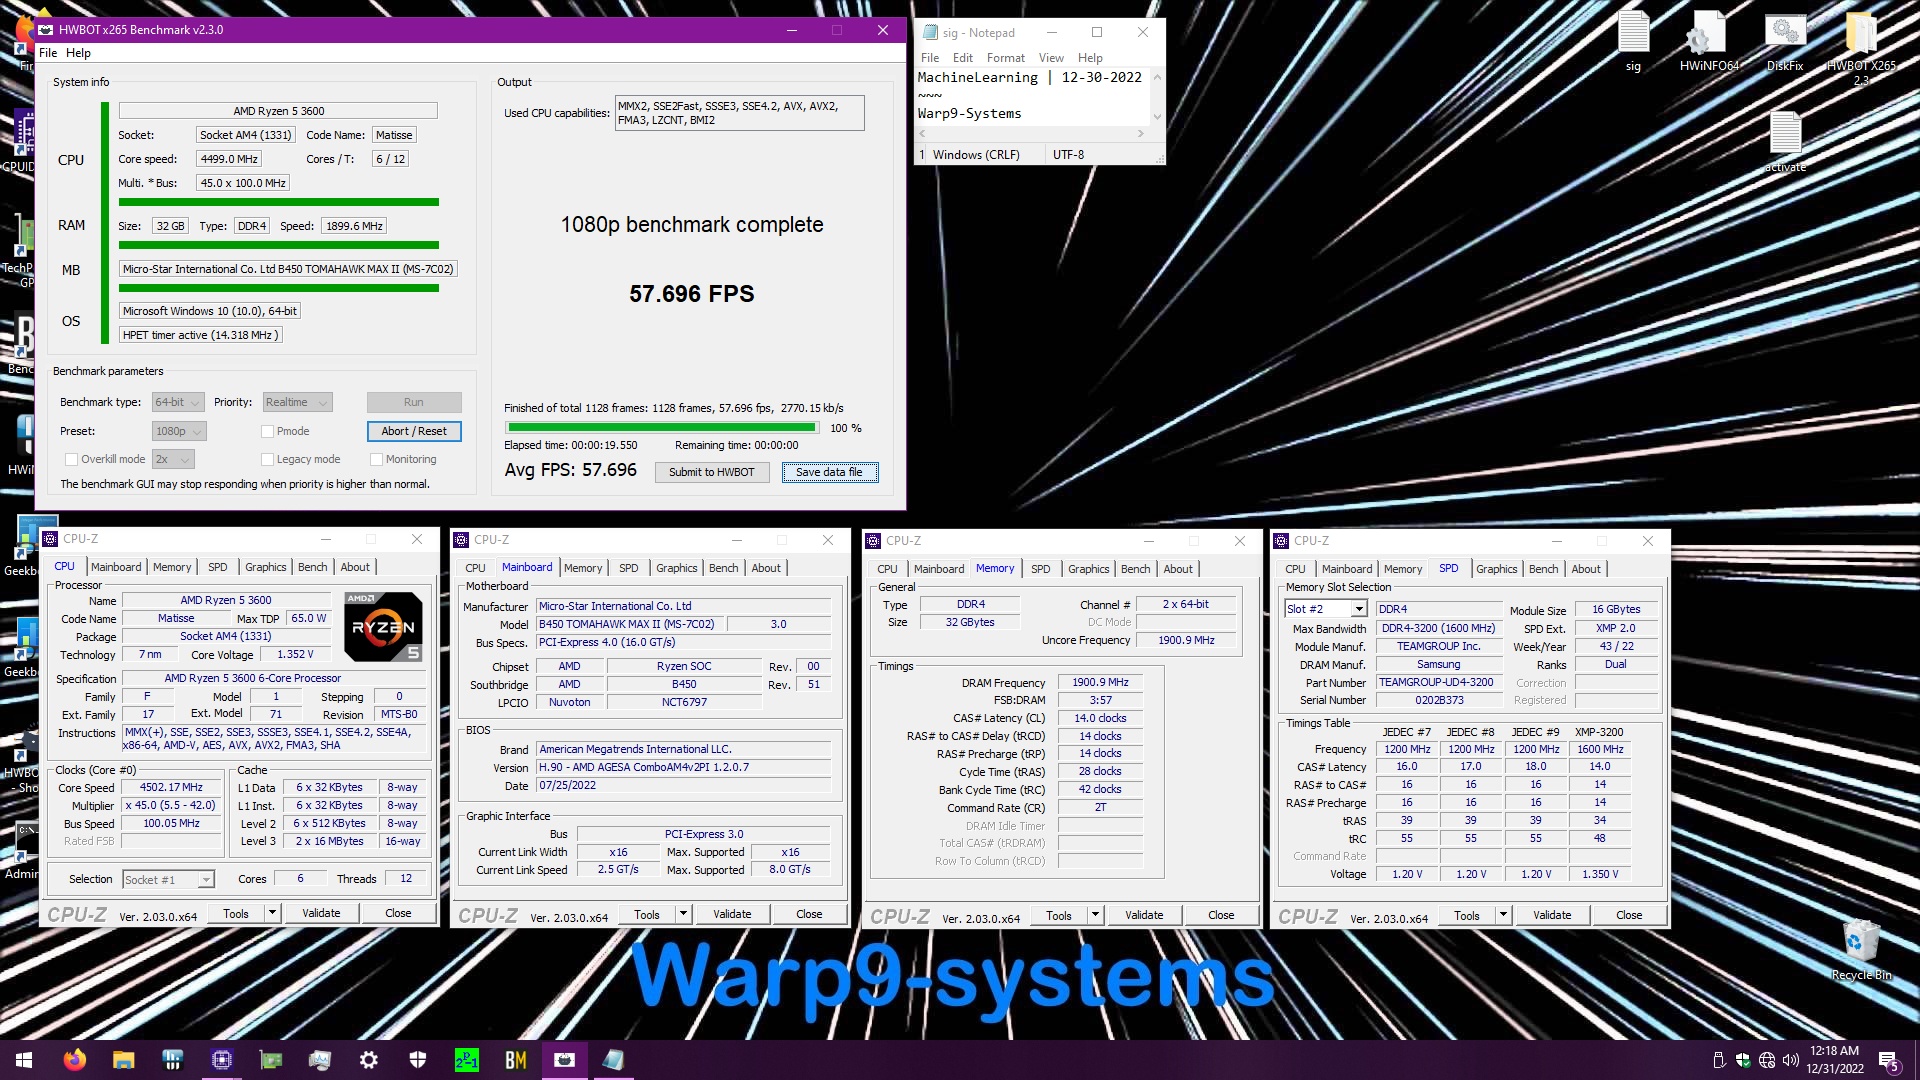Screen dimensions: 1920x1080
Task: Click the Windows Security tray icon
Action: coord(1743,1060)
